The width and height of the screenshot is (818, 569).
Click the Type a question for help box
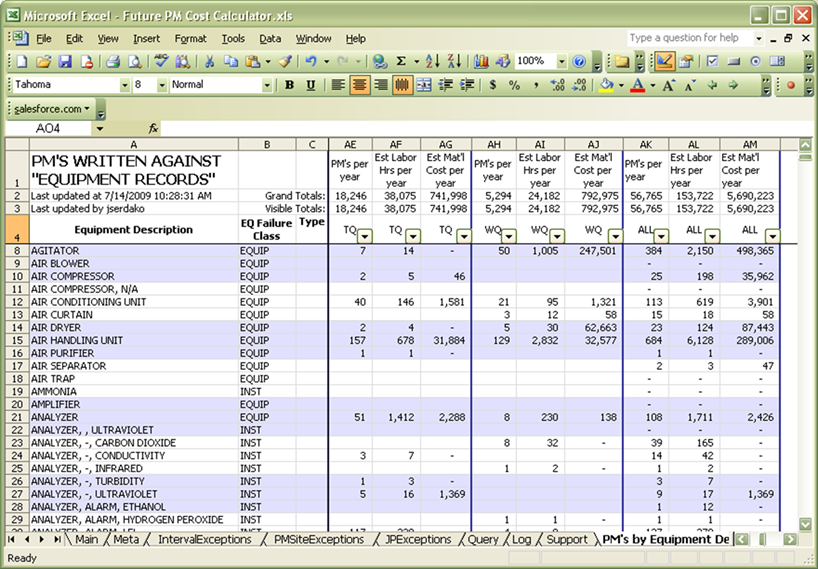click(690, 38)
